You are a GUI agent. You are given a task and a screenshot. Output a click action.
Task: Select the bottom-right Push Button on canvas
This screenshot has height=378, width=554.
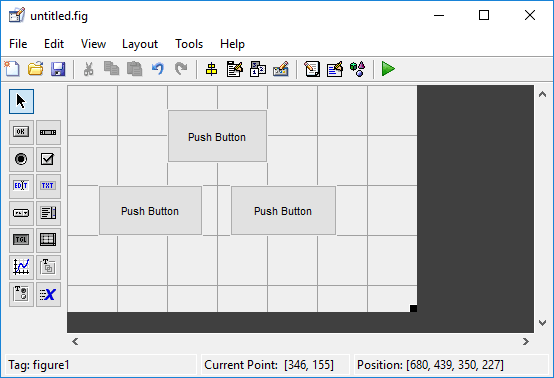[283, 211]
